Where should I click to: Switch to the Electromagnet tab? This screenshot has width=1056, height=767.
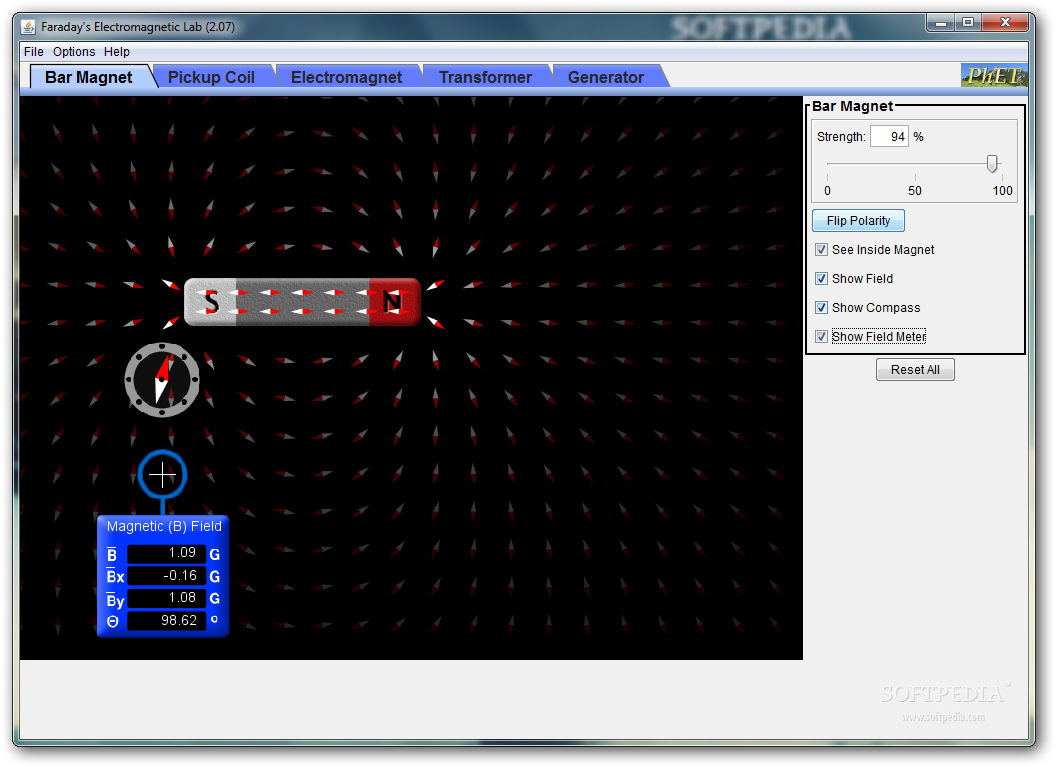(346, 77)
